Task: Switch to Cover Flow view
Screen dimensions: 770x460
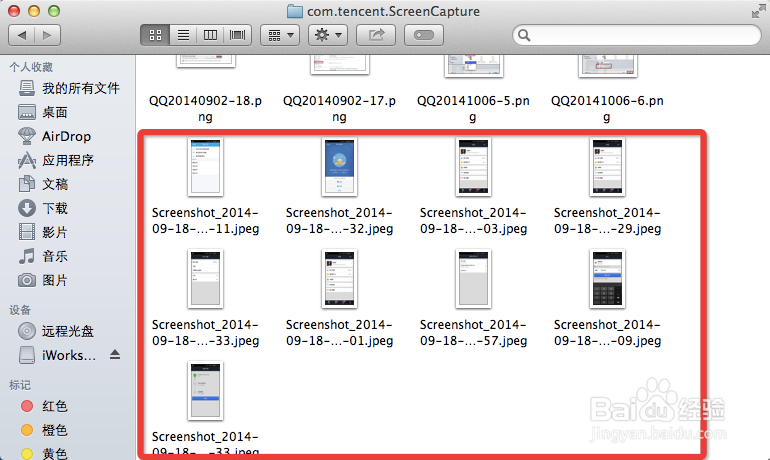Action: pyautogui.click(x=238, y=35)
